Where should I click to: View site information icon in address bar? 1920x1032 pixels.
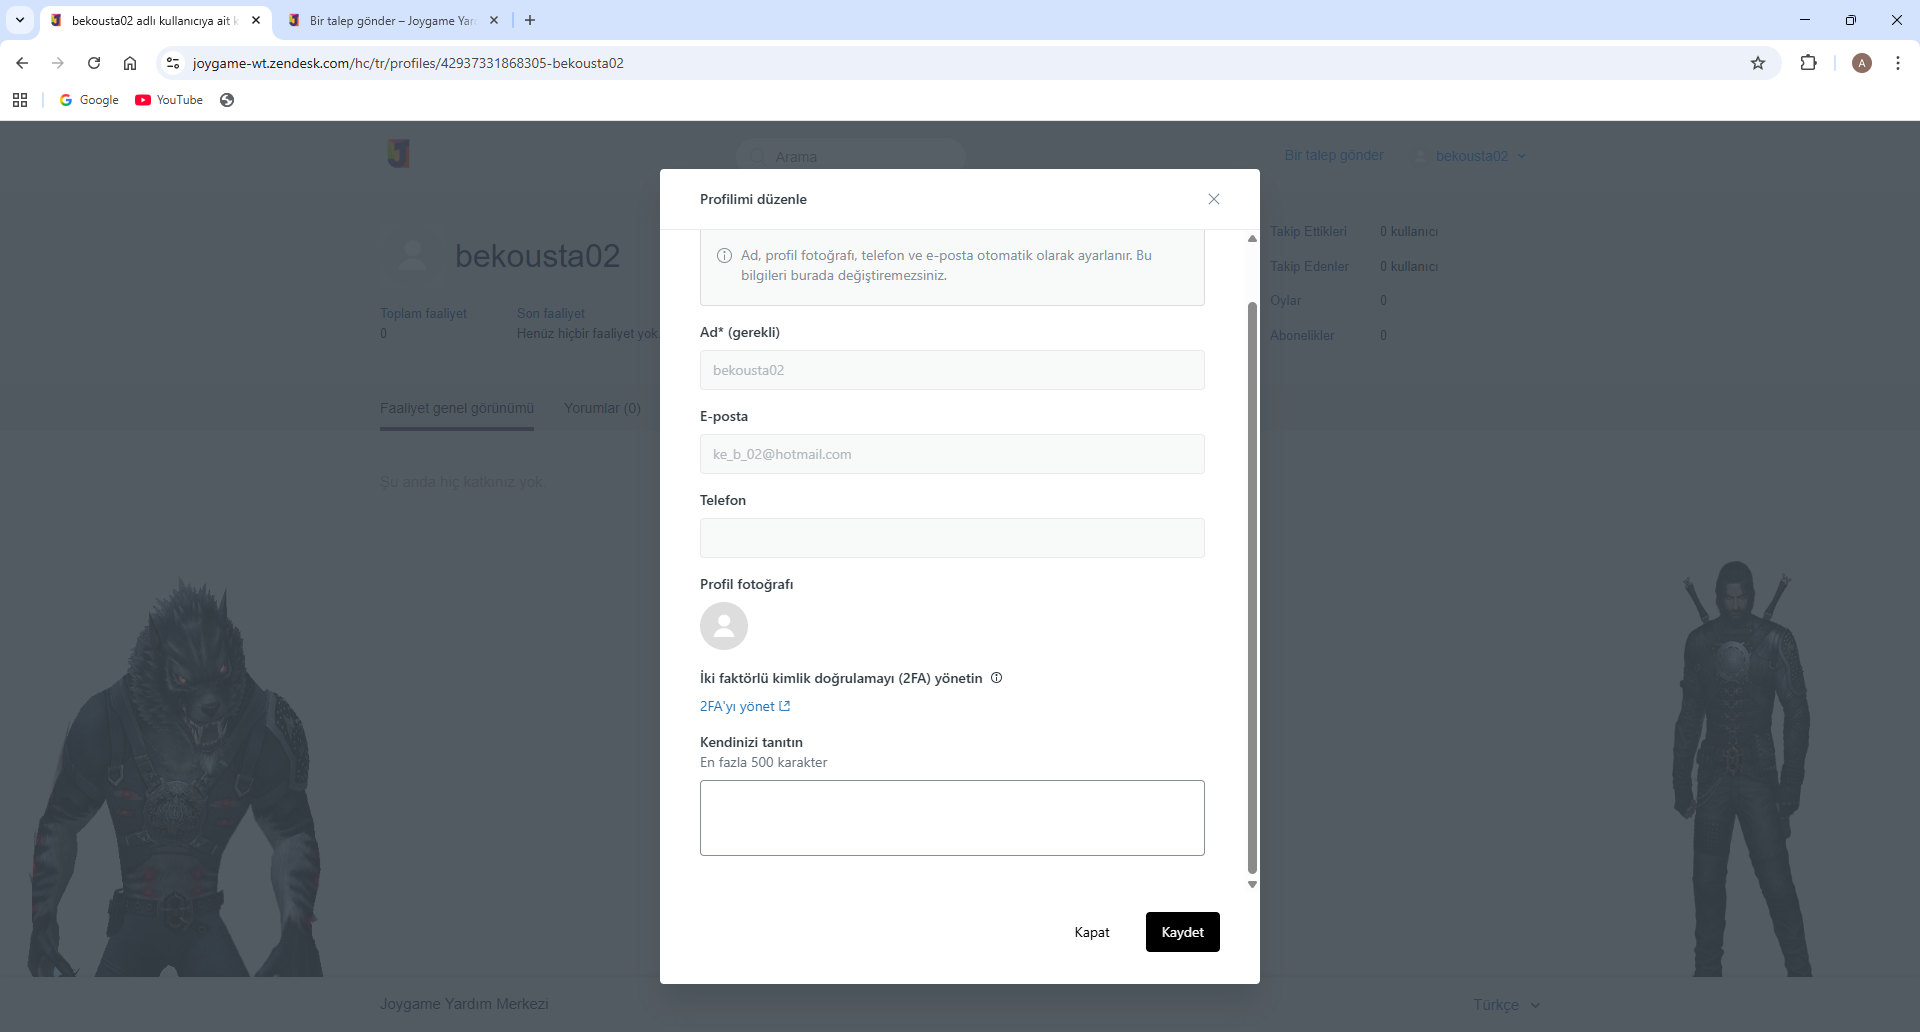click(173, 63)
